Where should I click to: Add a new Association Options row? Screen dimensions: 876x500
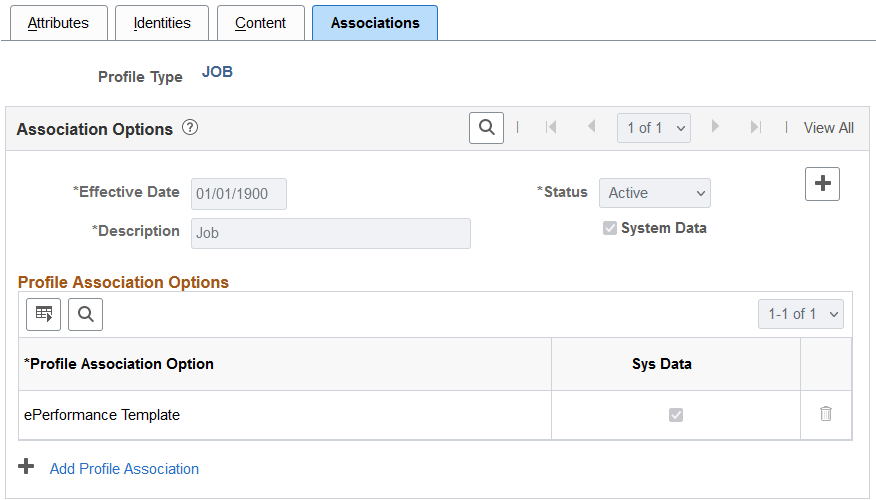(822, 184)
